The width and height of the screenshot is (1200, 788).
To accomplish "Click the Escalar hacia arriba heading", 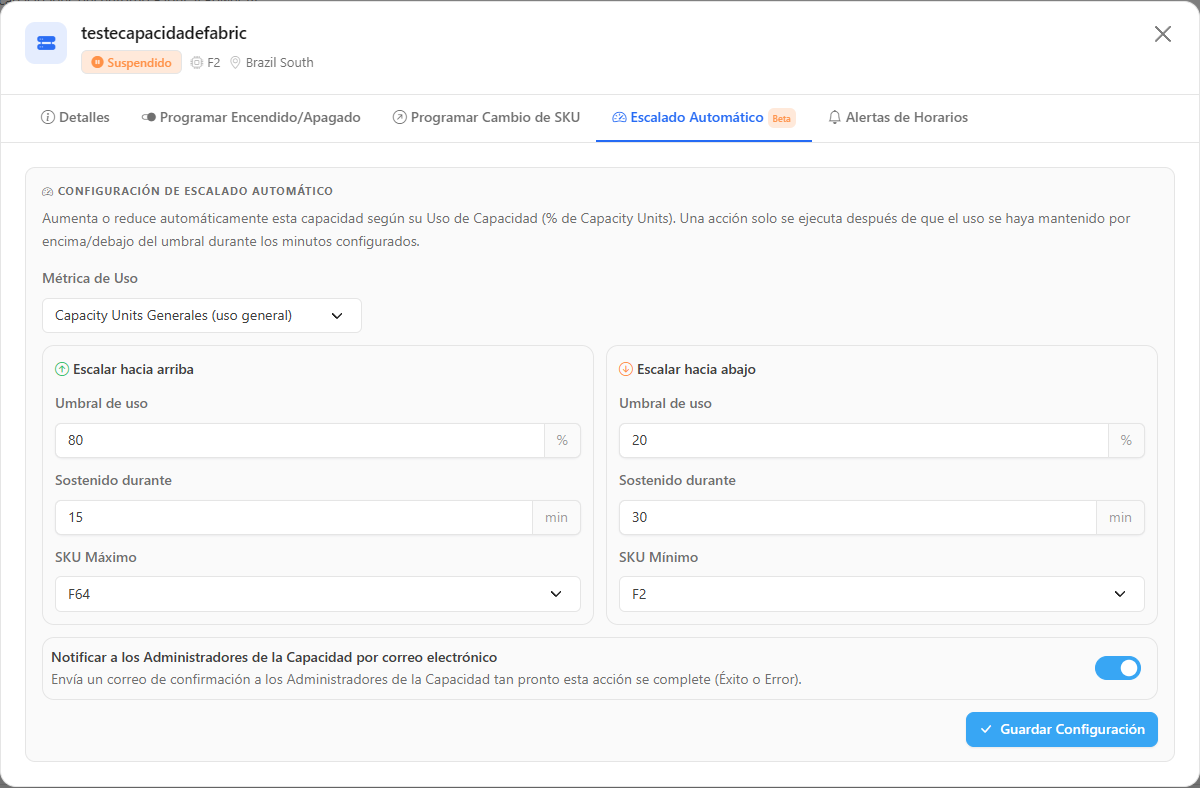I will point(133,369).
